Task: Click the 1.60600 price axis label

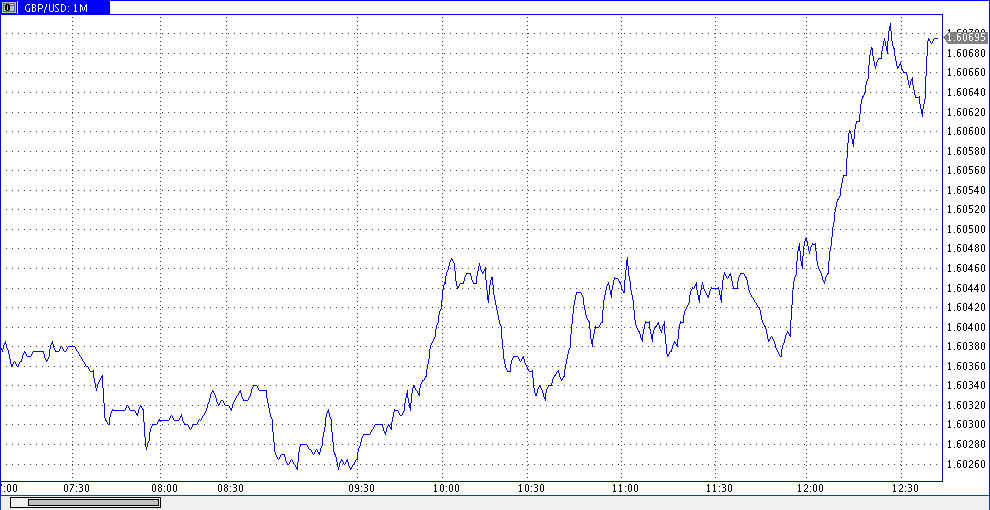Action: click(x=967, y=131)
